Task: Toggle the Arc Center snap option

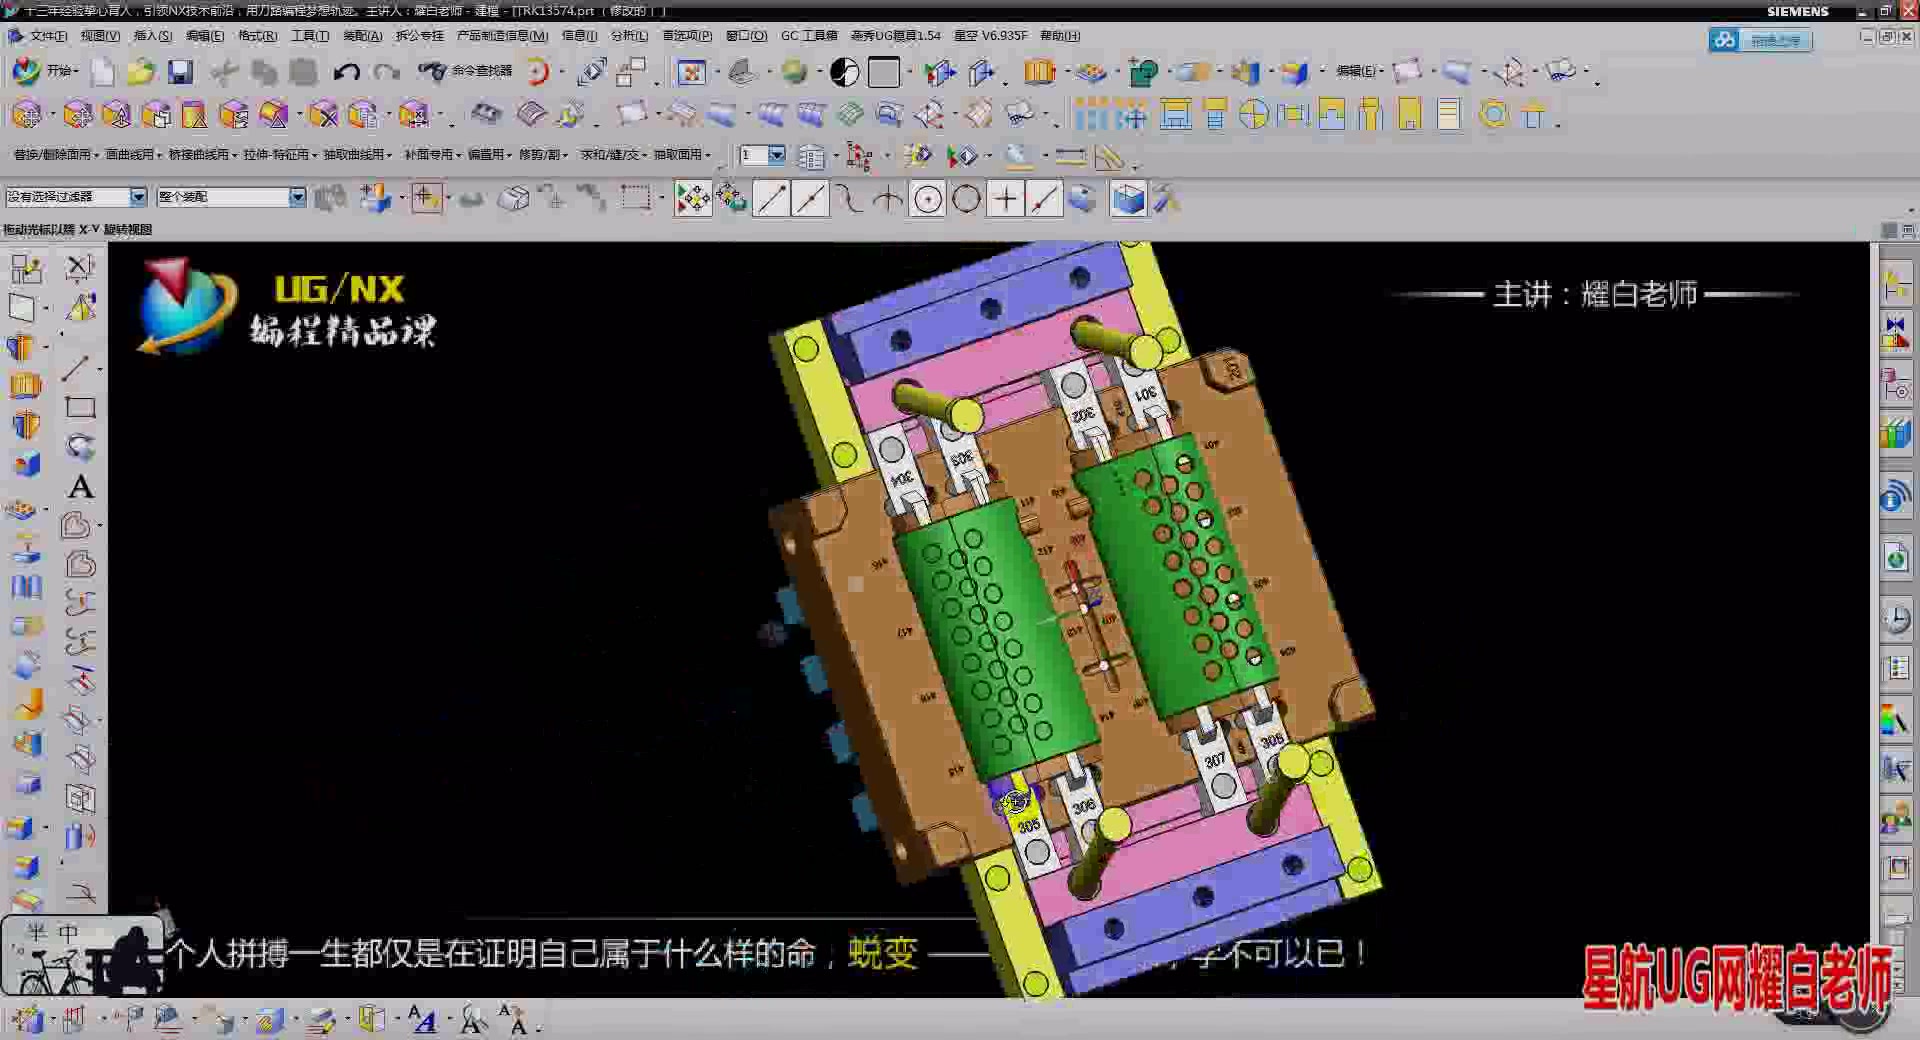Action: click(x=927, y=199)
